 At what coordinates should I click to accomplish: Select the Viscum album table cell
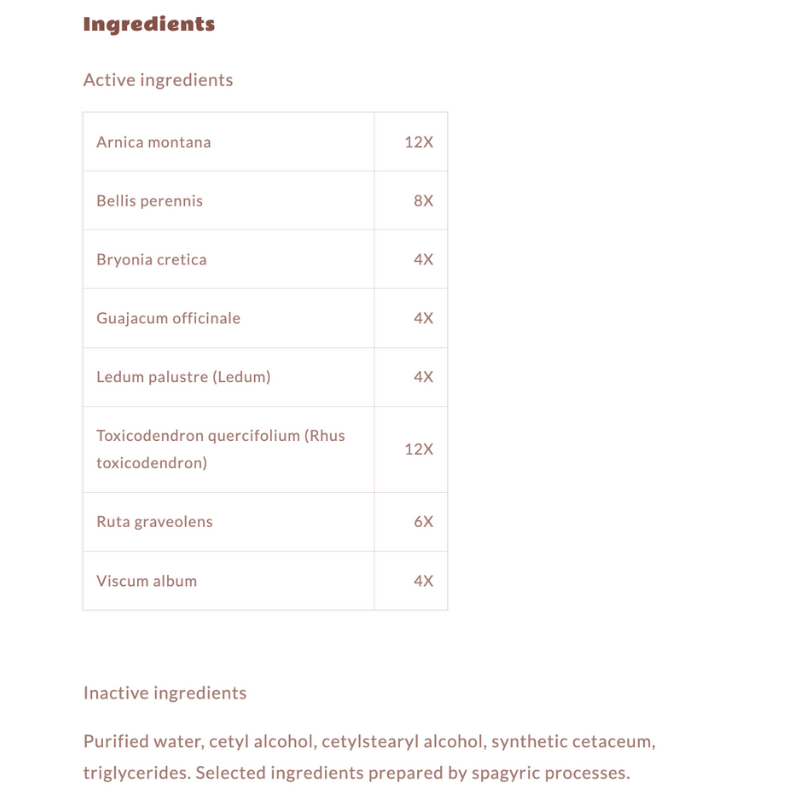[147, 581]
